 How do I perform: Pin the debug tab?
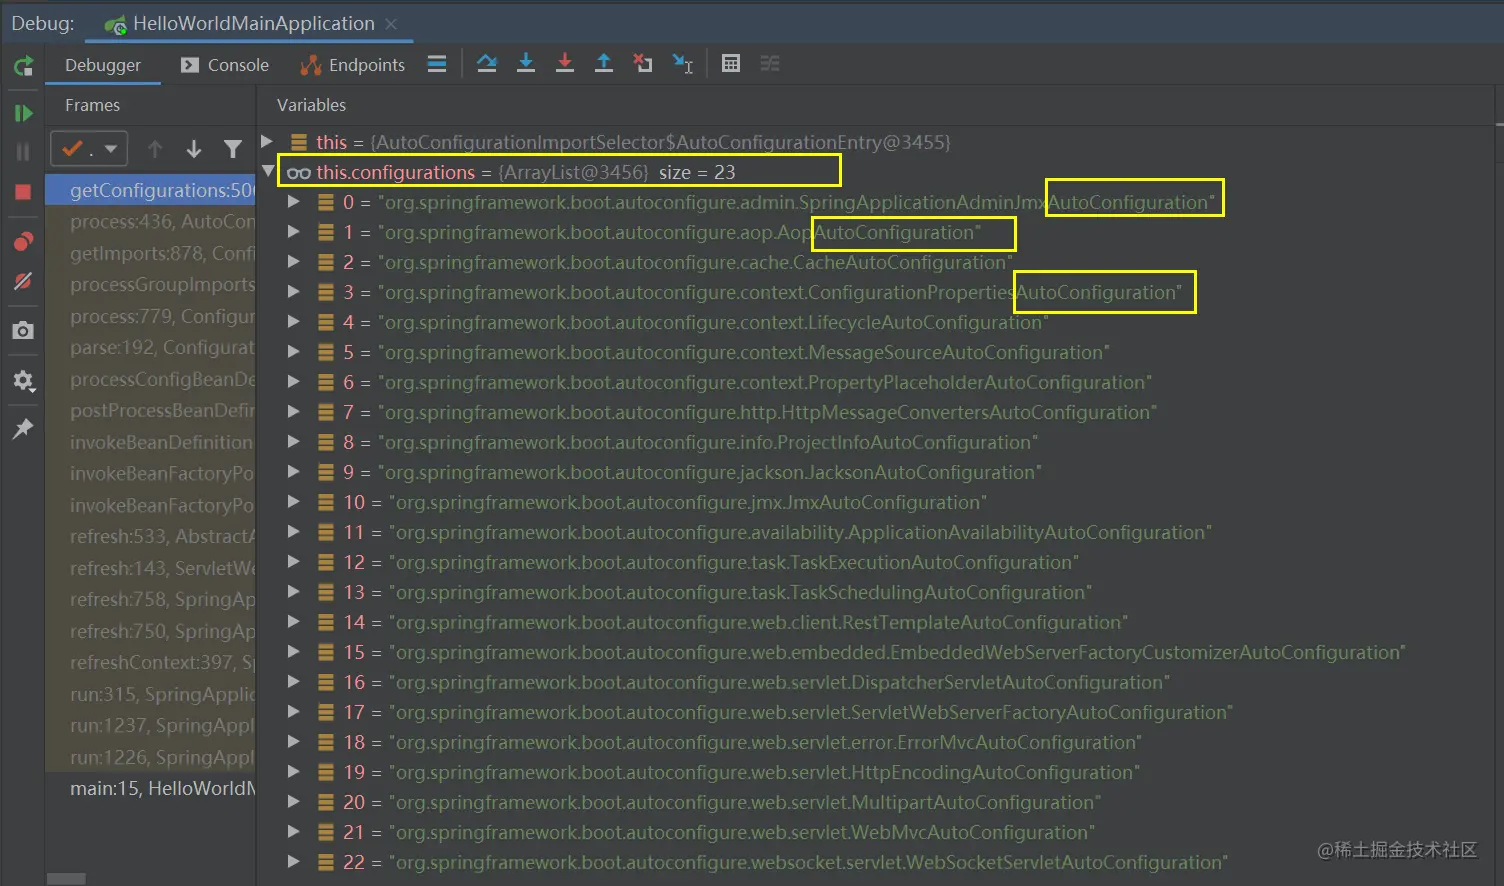(x=23, y=428)
